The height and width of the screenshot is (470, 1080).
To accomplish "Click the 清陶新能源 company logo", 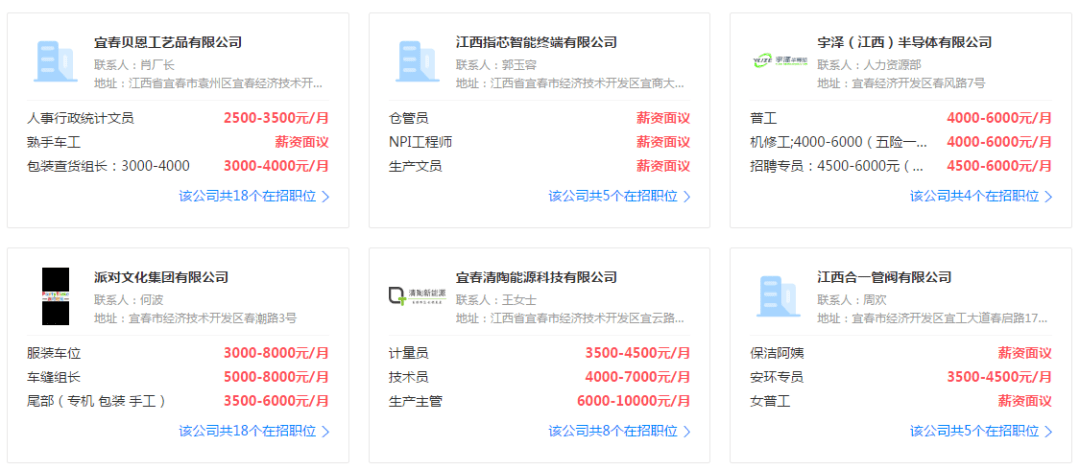I will click(x=416, y=297).
